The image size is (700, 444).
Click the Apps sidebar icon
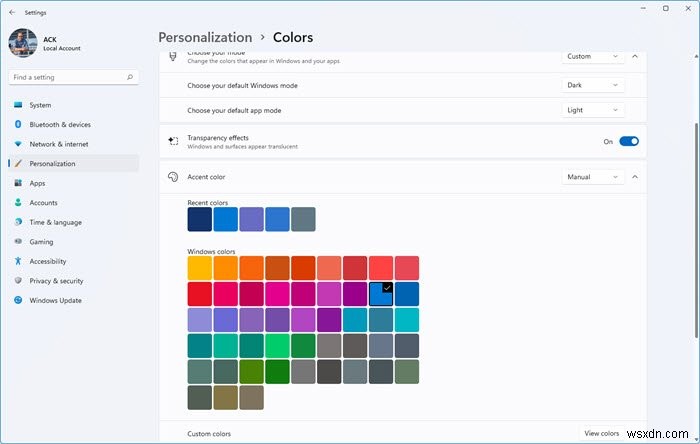pos(17,183)
